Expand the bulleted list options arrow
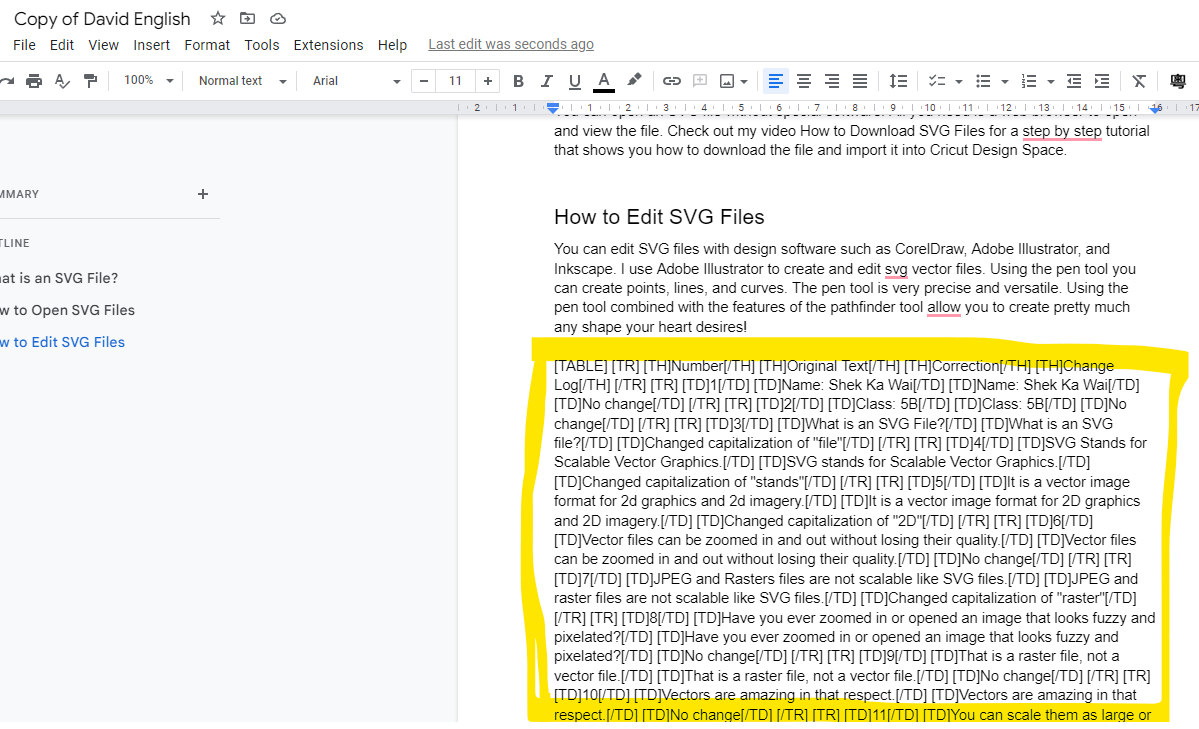 click(x=1005, y=81)
